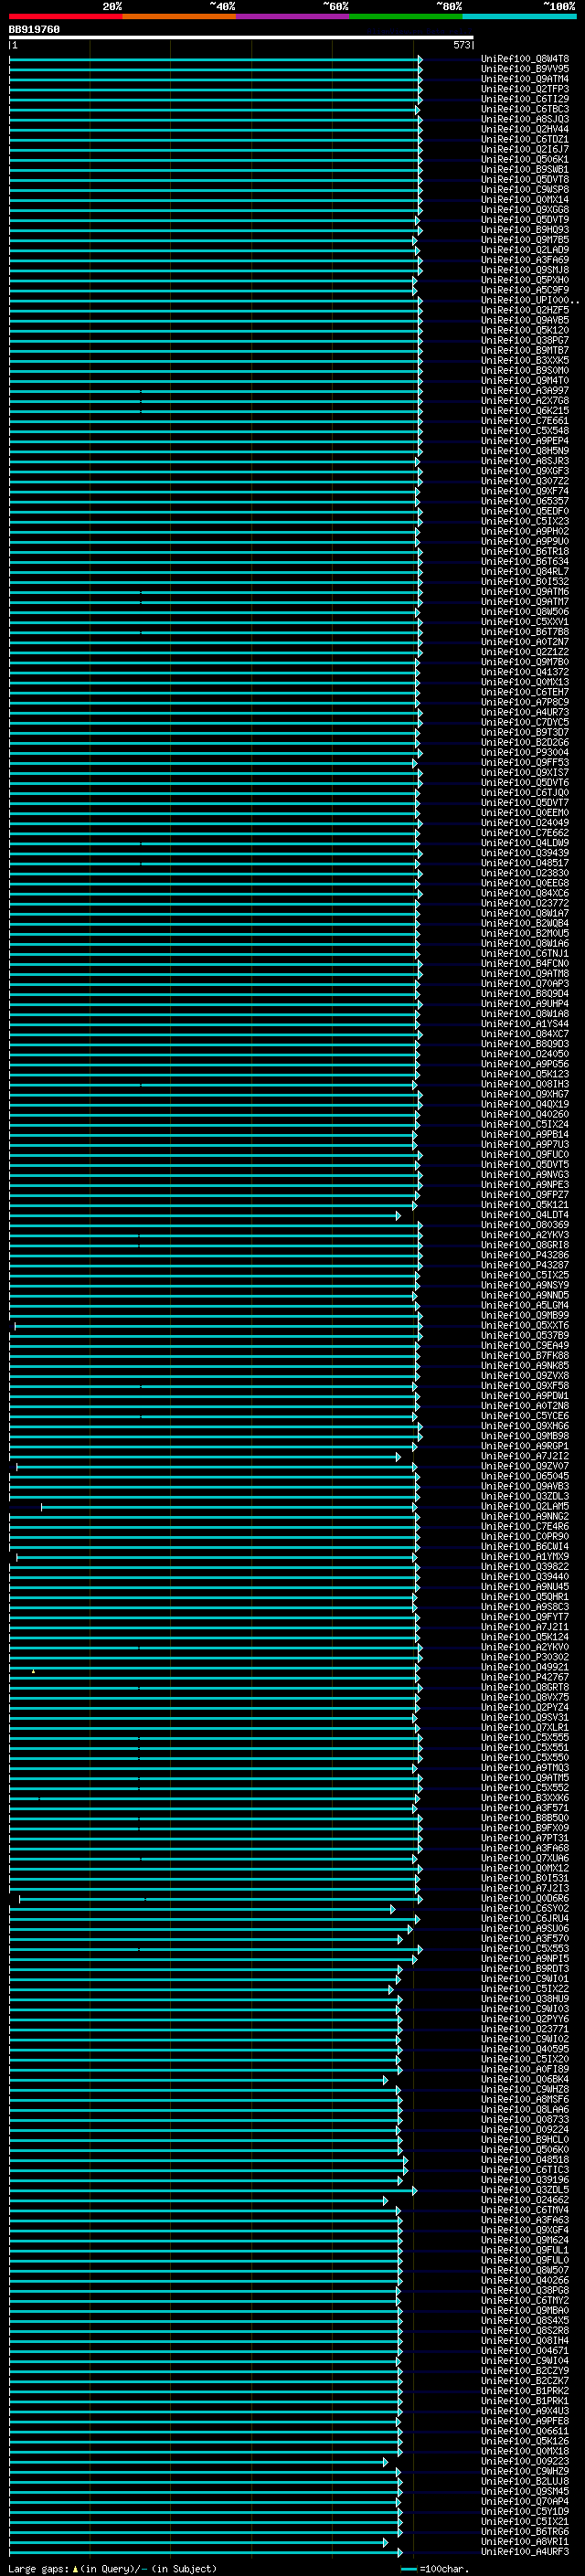Click label UniRef100_Q5K120
This screenshot has height=2576, width=585.
pyautogui.click(x=525, y=330)
